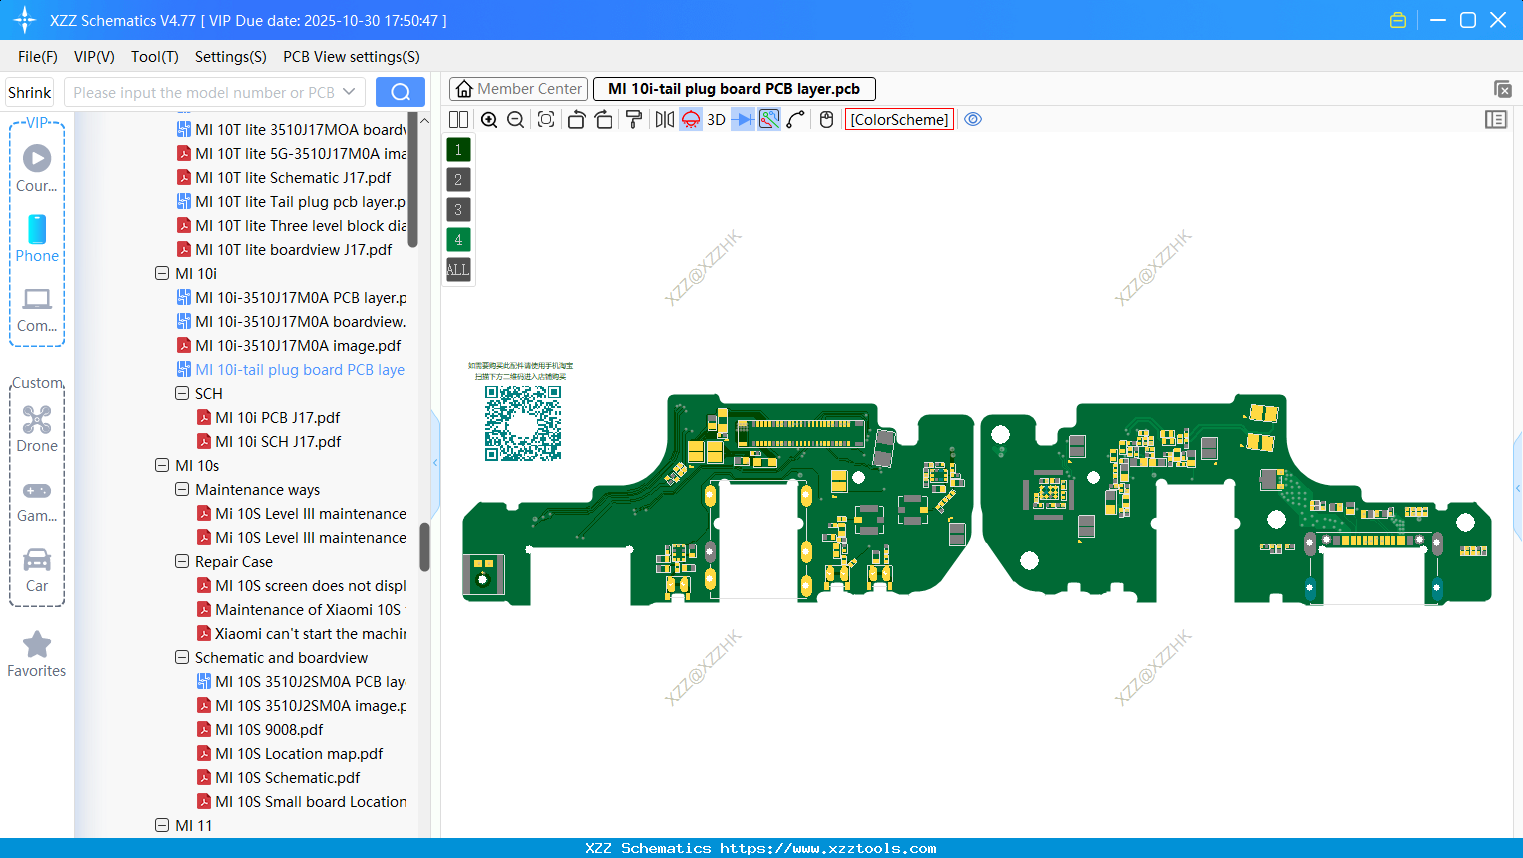Collapse the Repair Case section
The height and width of the screenshot is (858, 1523).
182,561
